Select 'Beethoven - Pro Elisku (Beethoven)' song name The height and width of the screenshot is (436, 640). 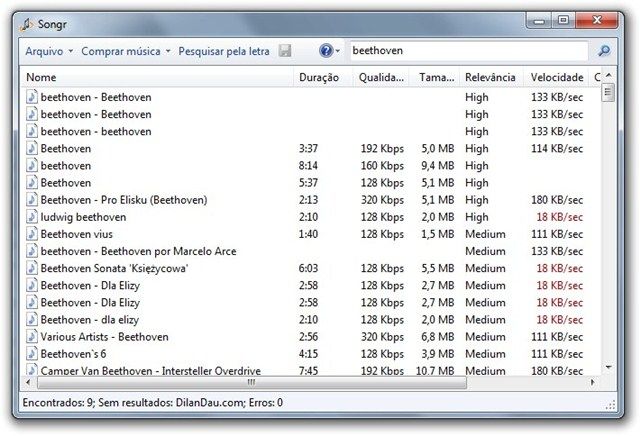point(124,200)
